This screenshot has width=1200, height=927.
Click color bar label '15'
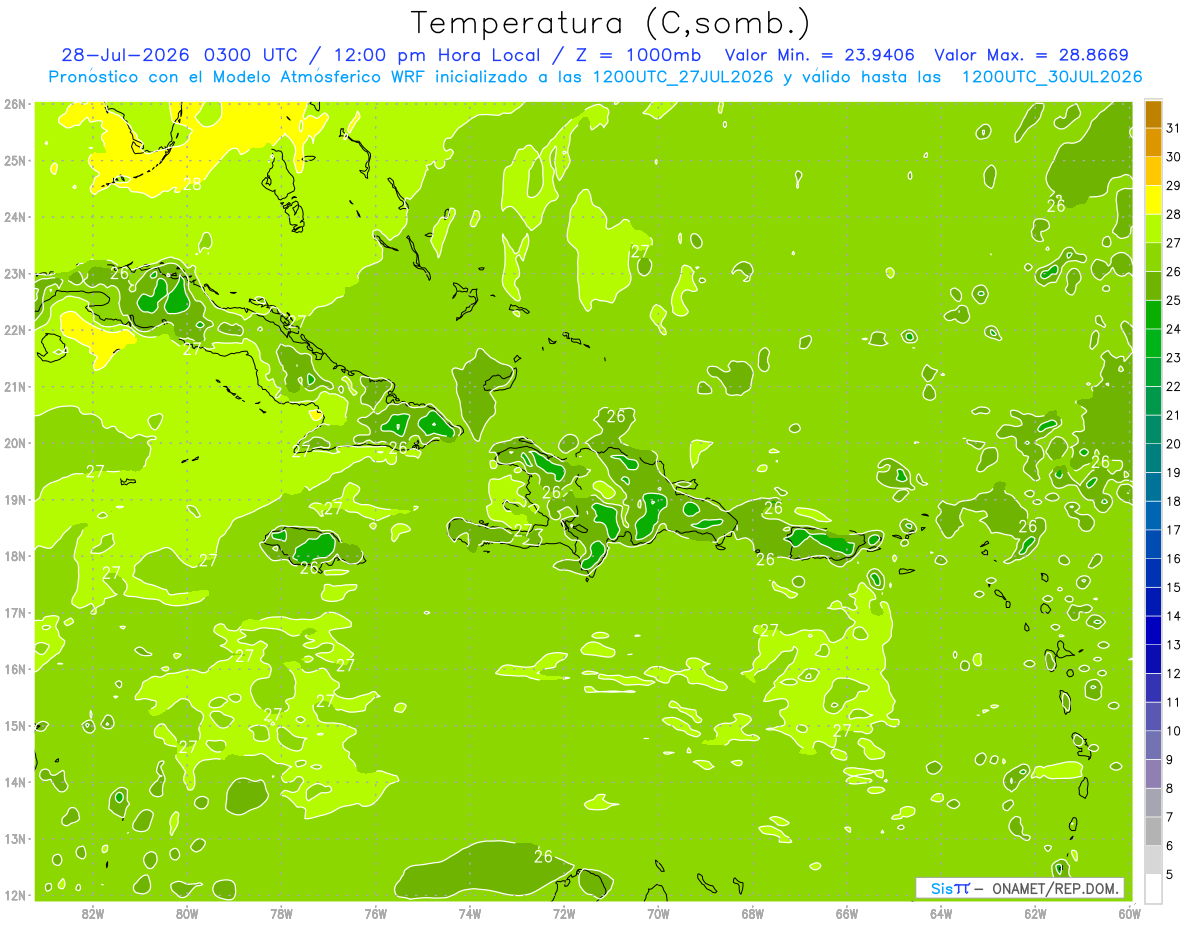[x=1173, y=587]
